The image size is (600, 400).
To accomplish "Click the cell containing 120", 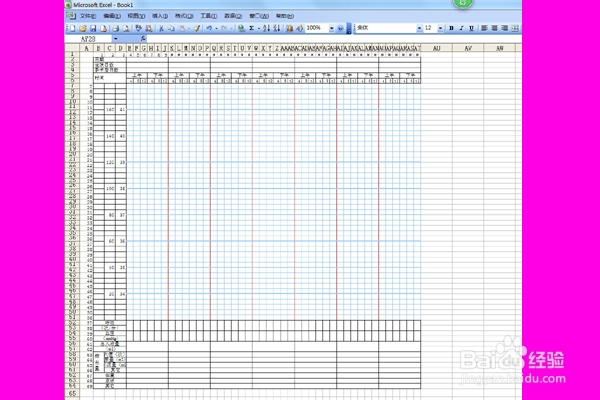I will tap(110, 162).
